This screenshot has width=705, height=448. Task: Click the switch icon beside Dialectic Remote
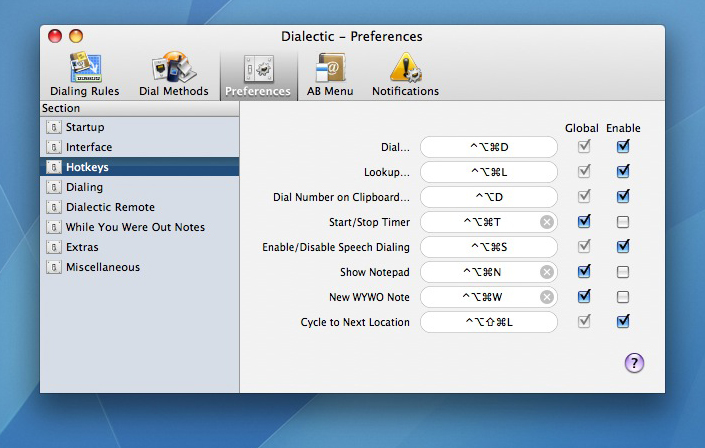(54, 207)
